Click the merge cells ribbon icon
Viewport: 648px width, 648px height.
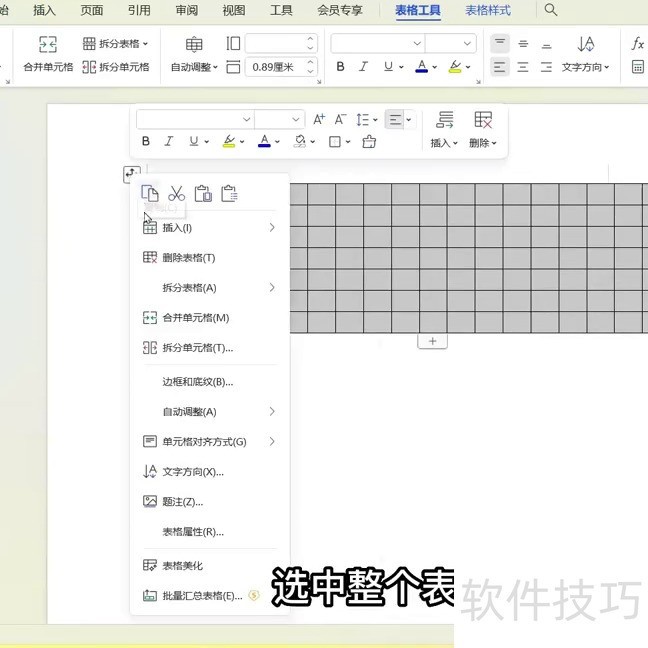click(x=48, y=45)
